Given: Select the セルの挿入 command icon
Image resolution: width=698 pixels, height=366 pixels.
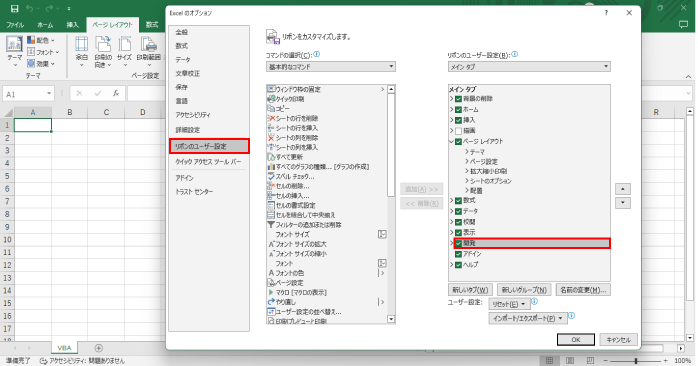Looking at the screenshot, I should tap(271, 195).
